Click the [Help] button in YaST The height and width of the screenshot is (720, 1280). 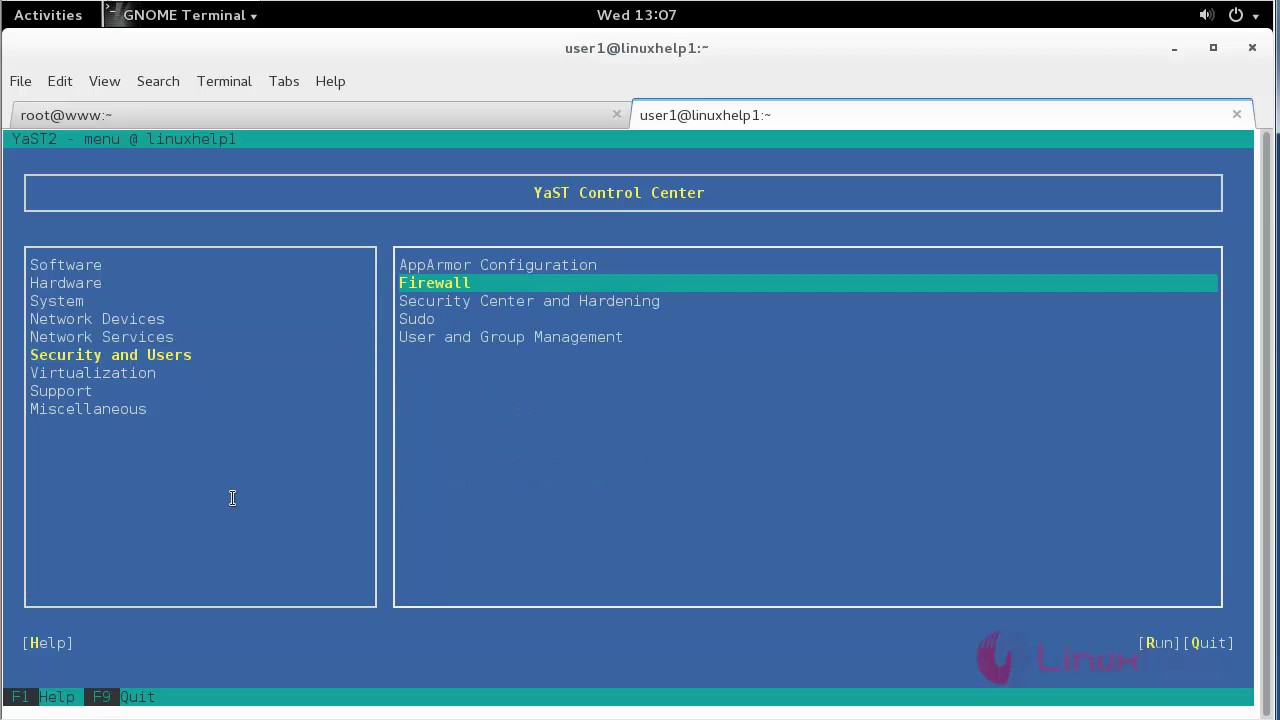click(x=48, y=643)
